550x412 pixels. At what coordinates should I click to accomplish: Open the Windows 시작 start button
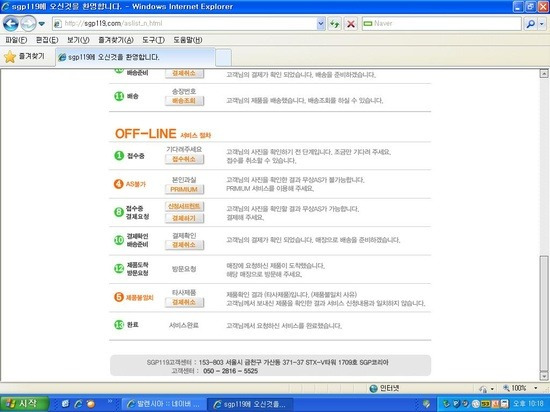coord(24,404)
